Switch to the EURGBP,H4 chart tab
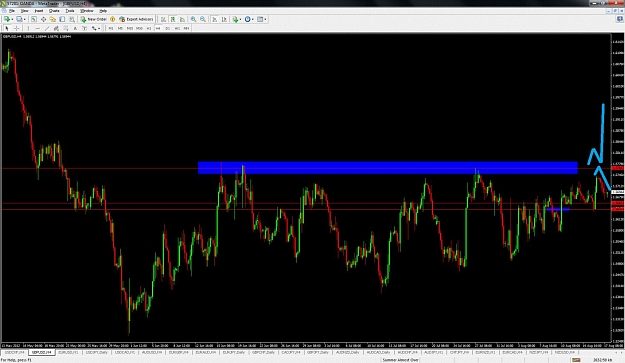The image size is (625, 363). click(179, 353)
